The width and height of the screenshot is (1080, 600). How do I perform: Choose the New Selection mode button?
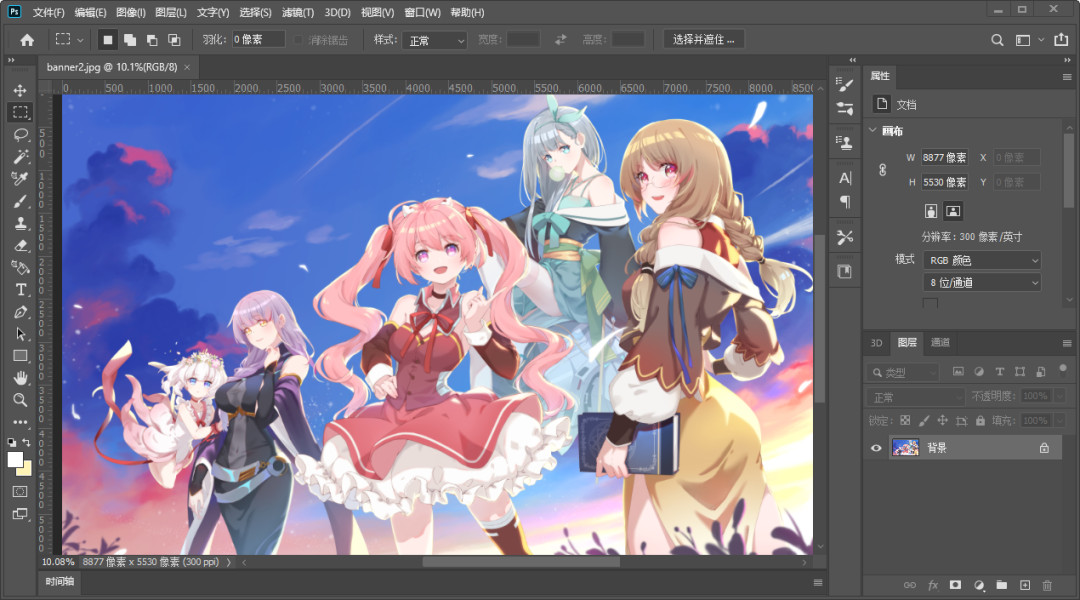coord(107,40)
